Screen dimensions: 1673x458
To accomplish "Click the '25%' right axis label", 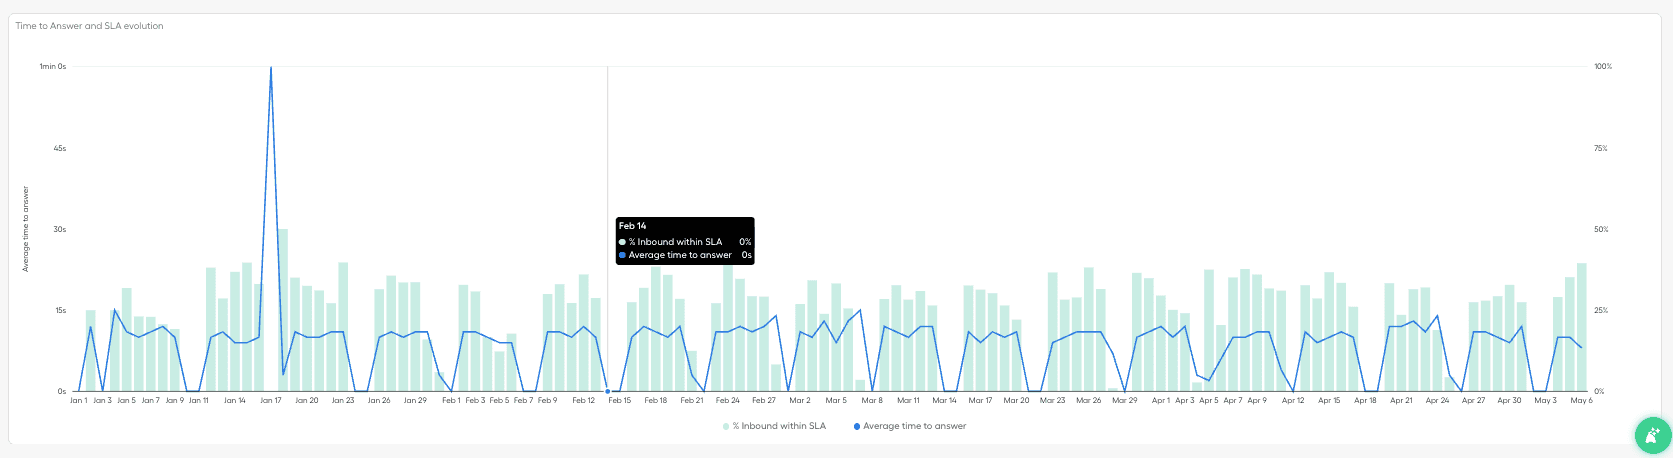I will [x=1601, y=310].
